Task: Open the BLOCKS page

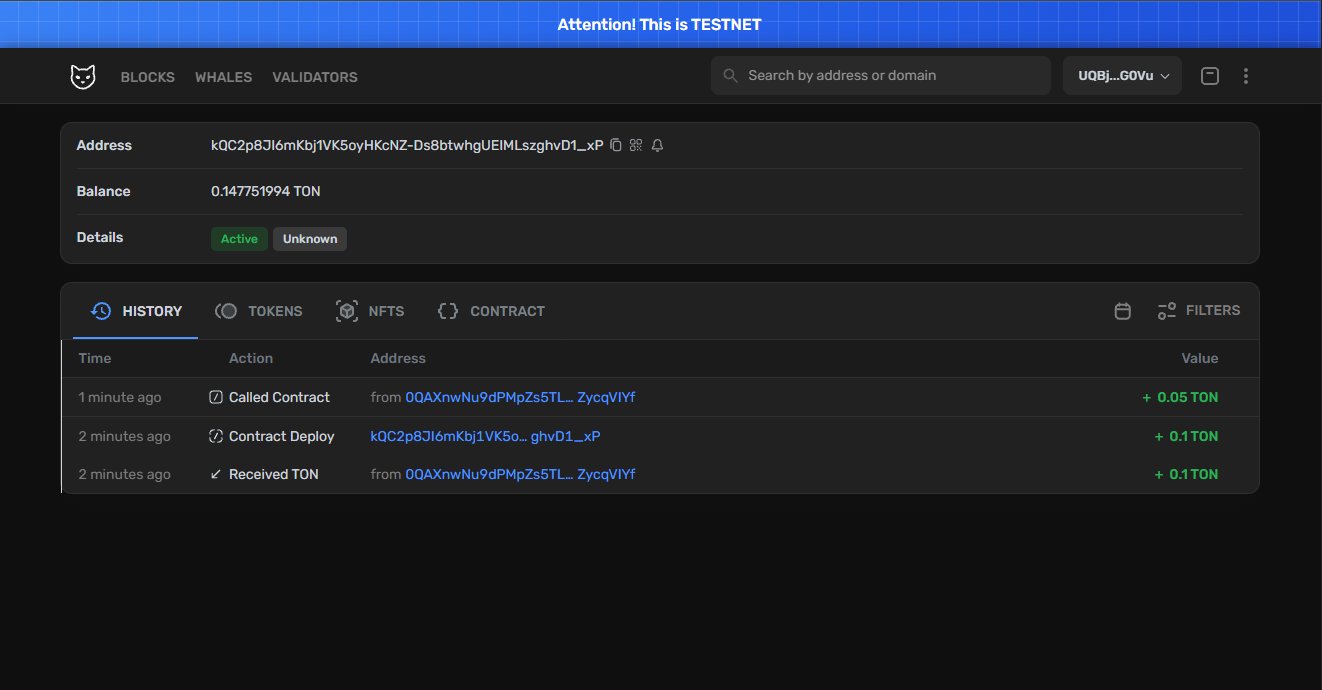Action: pyautogui.click(x=148, y=77)
